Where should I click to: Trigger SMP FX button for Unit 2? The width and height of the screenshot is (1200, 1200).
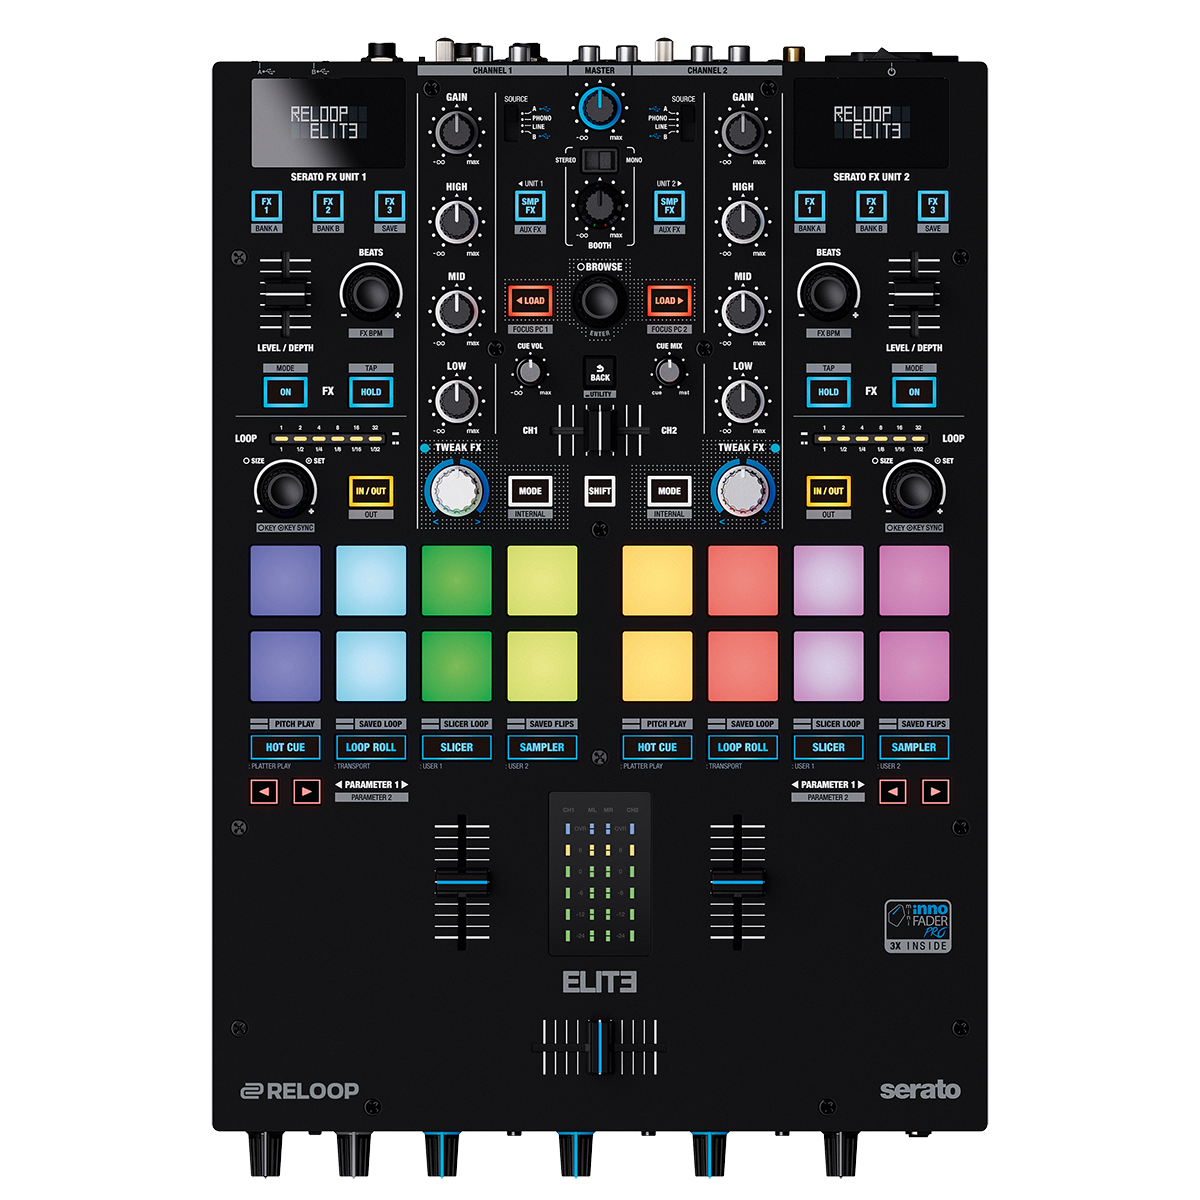pos(669,205)
